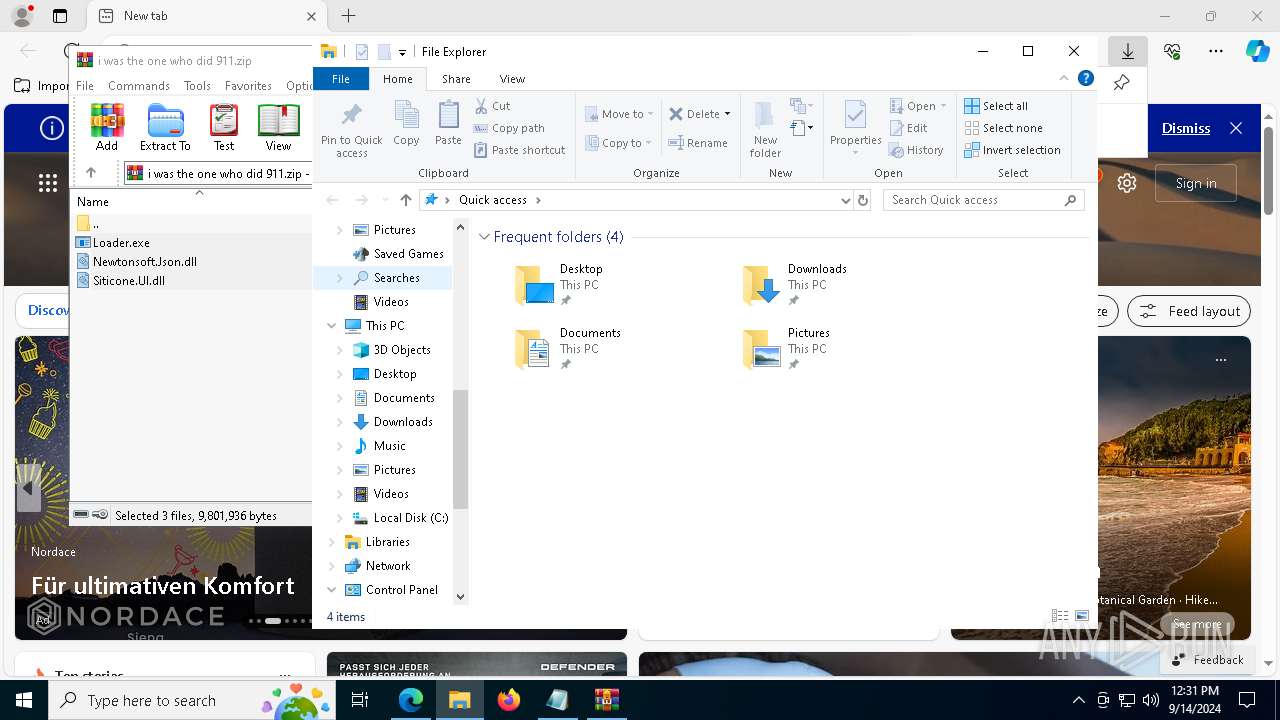Open Task View on taskbar
The height and width of the screenshot is (720, 1280).
[x=360, y=700]
